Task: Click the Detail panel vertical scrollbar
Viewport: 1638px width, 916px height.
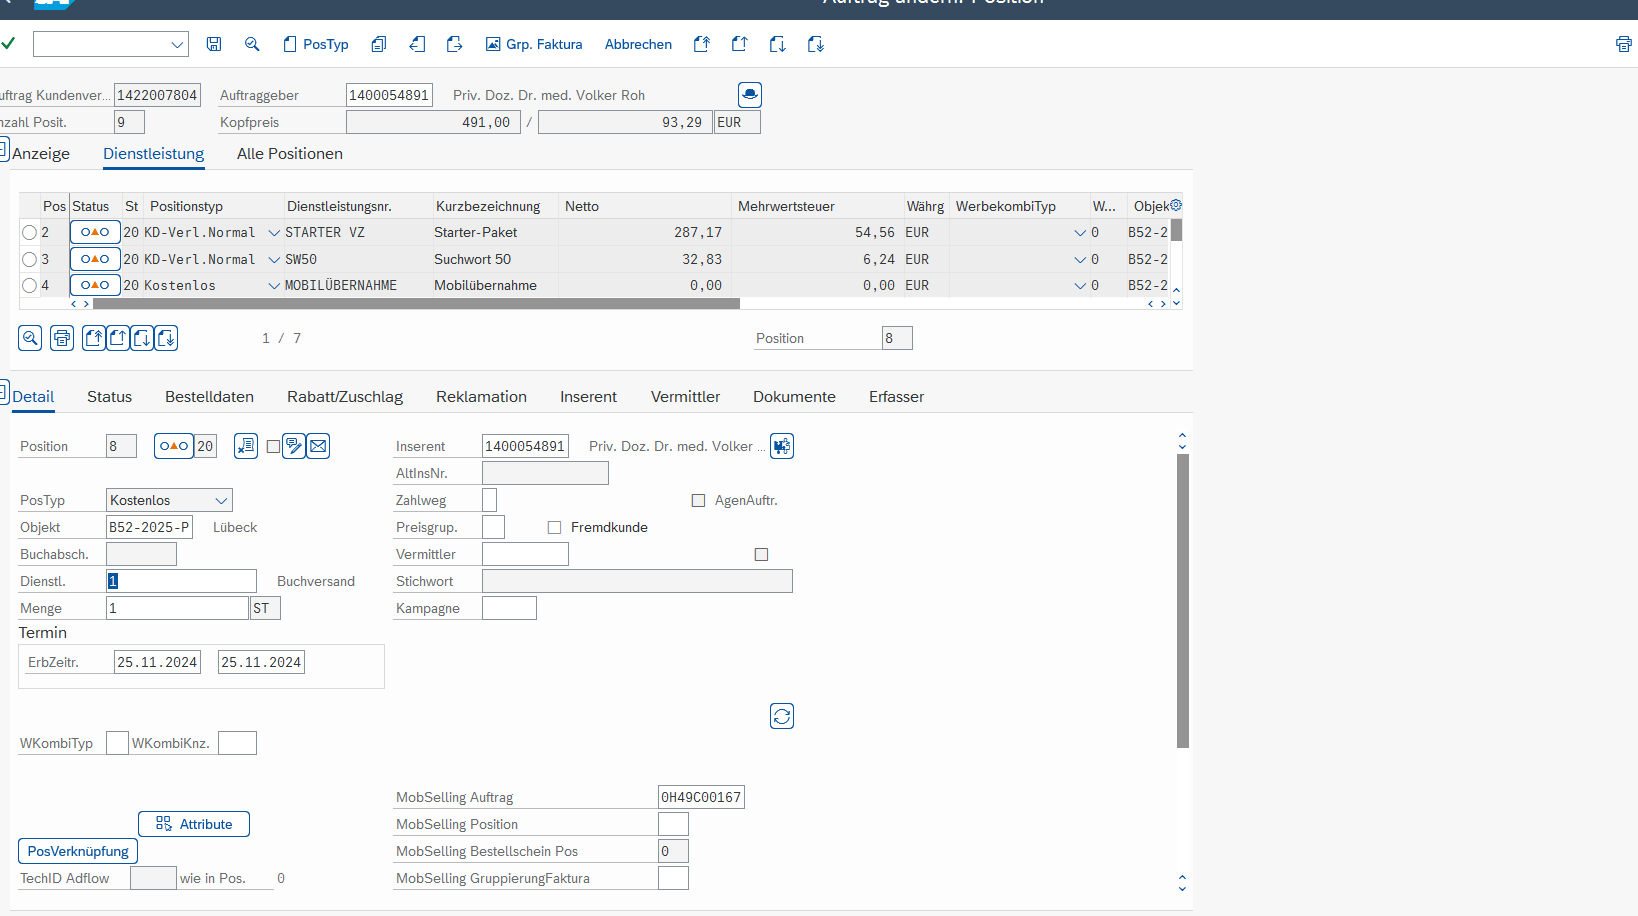Action: (1183, 600)
